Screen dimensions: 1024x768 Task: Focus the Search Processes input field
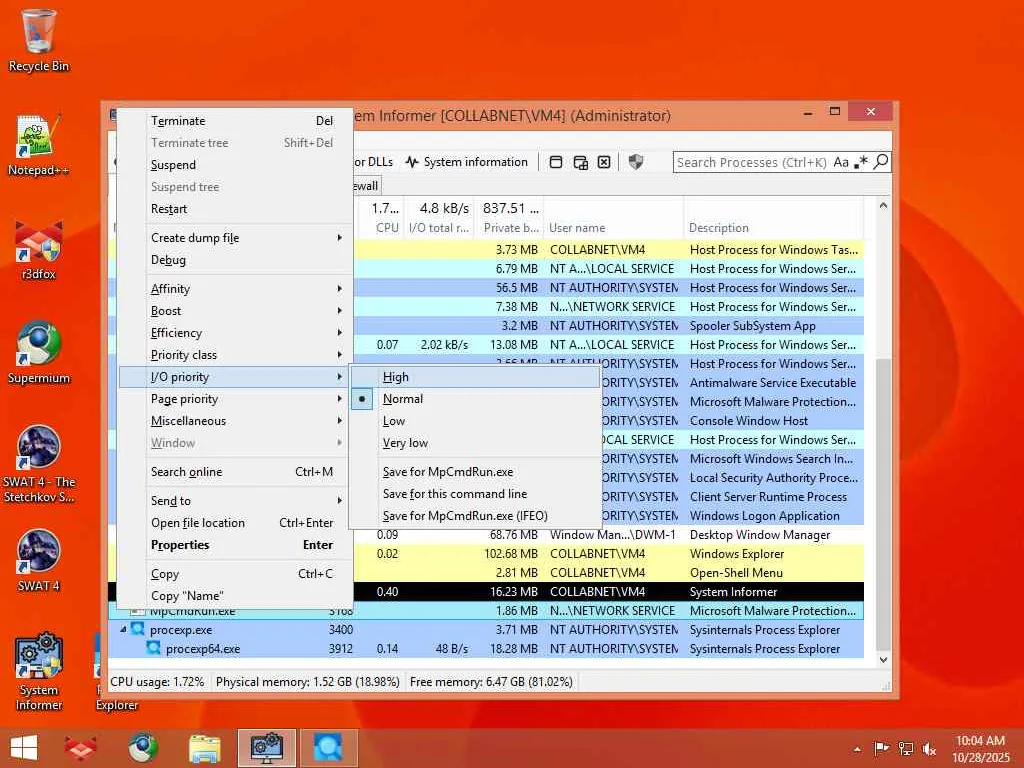[x=752, y=162]
